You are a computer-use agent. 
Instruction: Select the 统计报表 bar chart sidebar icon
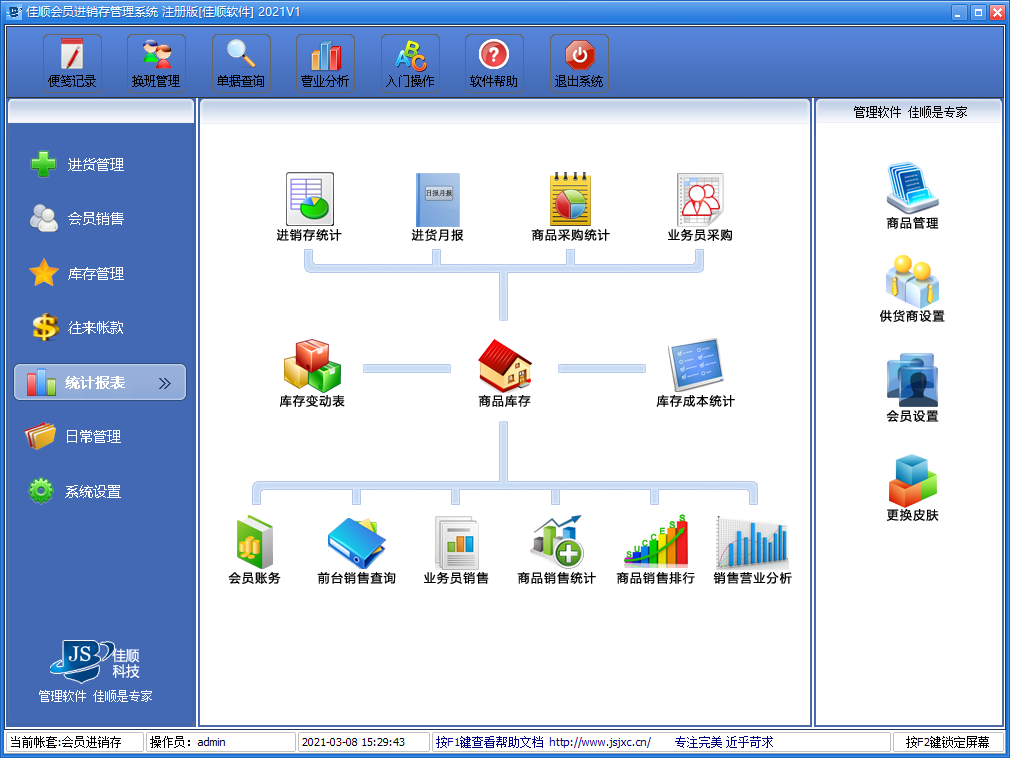tap(41, 383)
